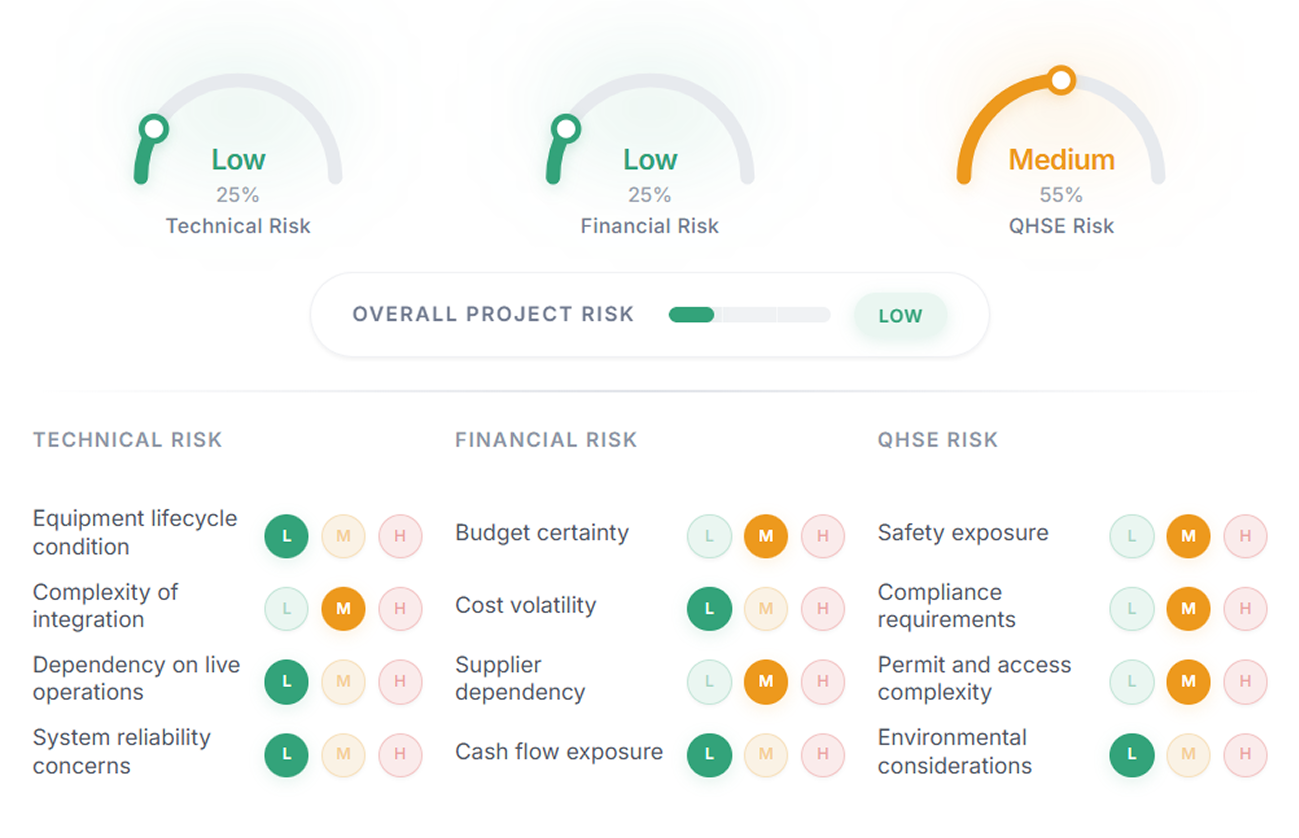
Task: Select Medium for System reliability concerns
Action: click(343, 756)
